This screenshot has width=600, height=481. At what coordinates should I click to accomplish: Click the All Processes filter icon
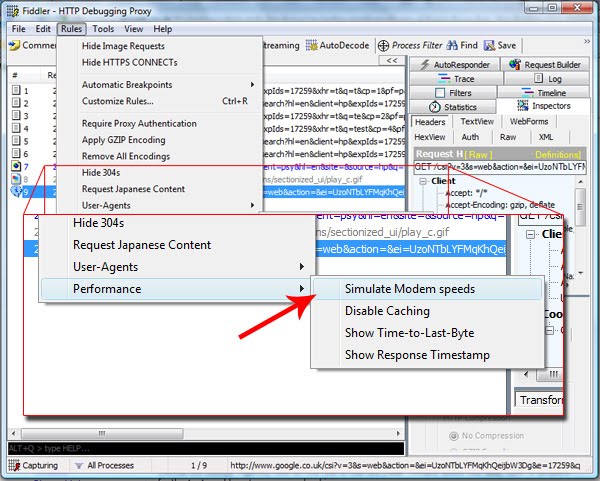click(x=79, y=466)
